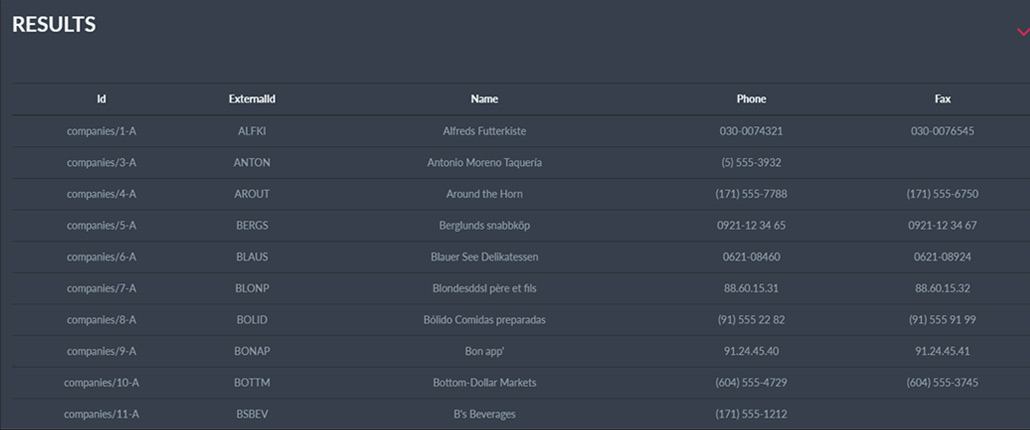Click the Blauer See Delikatessen name cell

click(484, 257)
